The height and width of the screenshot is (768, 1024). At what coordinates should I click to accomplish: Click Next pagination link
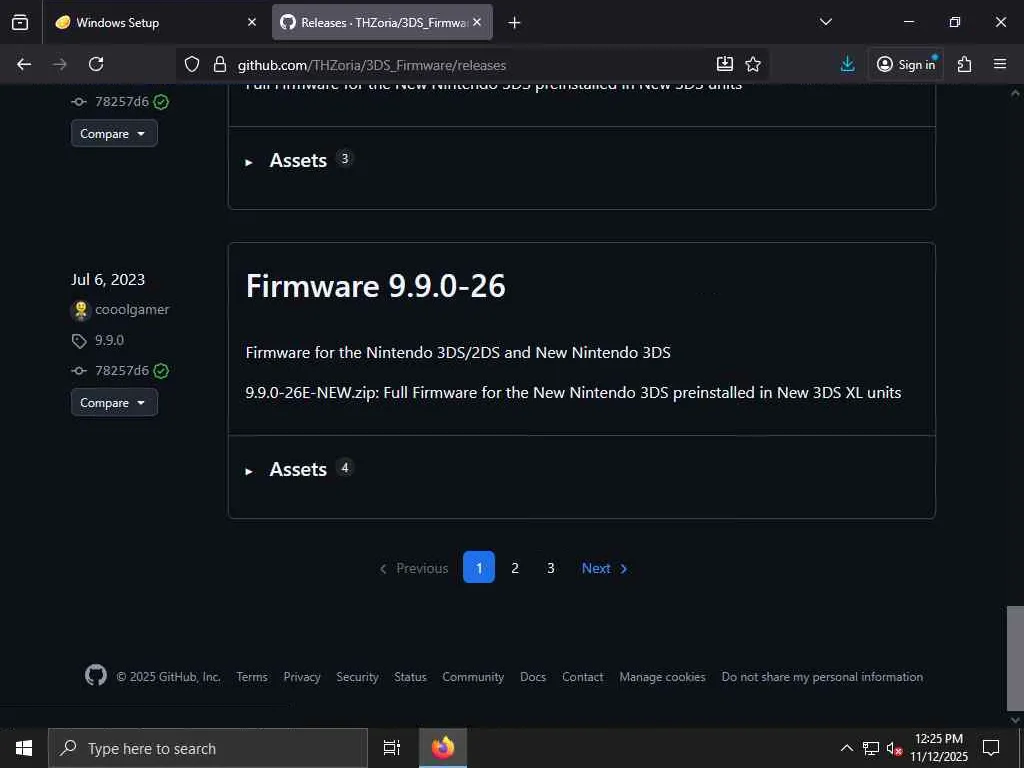[605, 568]
